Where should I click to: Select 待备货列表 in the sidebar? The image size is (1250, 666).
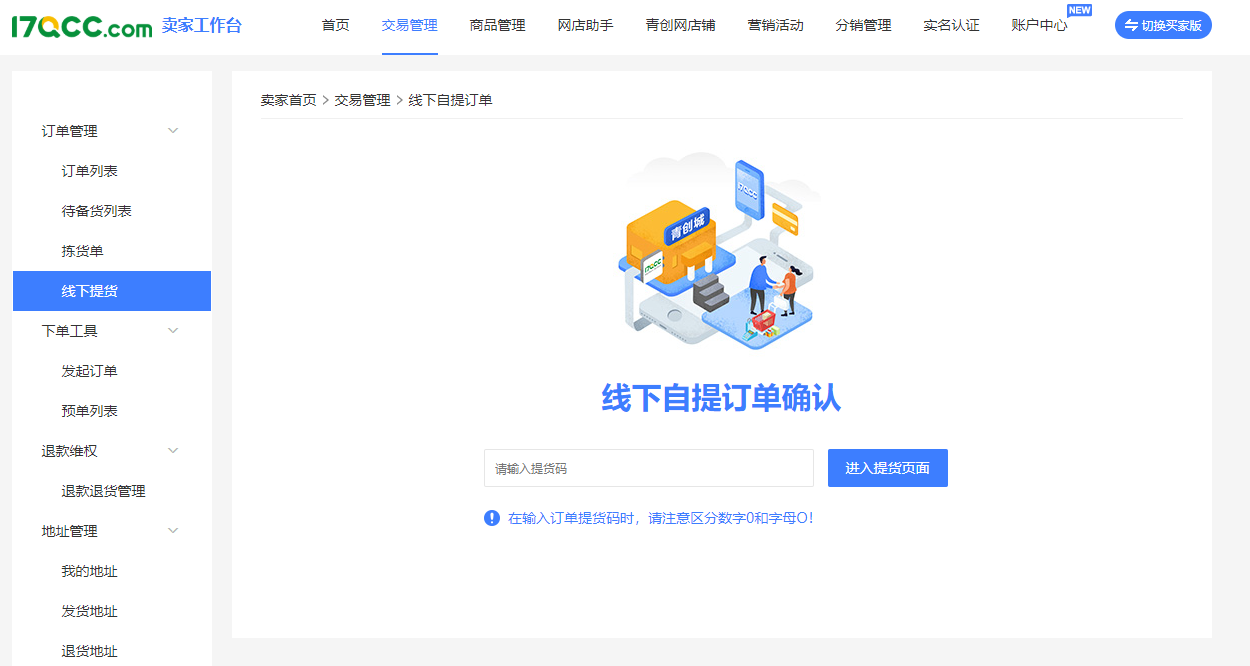tap(97, 211)
